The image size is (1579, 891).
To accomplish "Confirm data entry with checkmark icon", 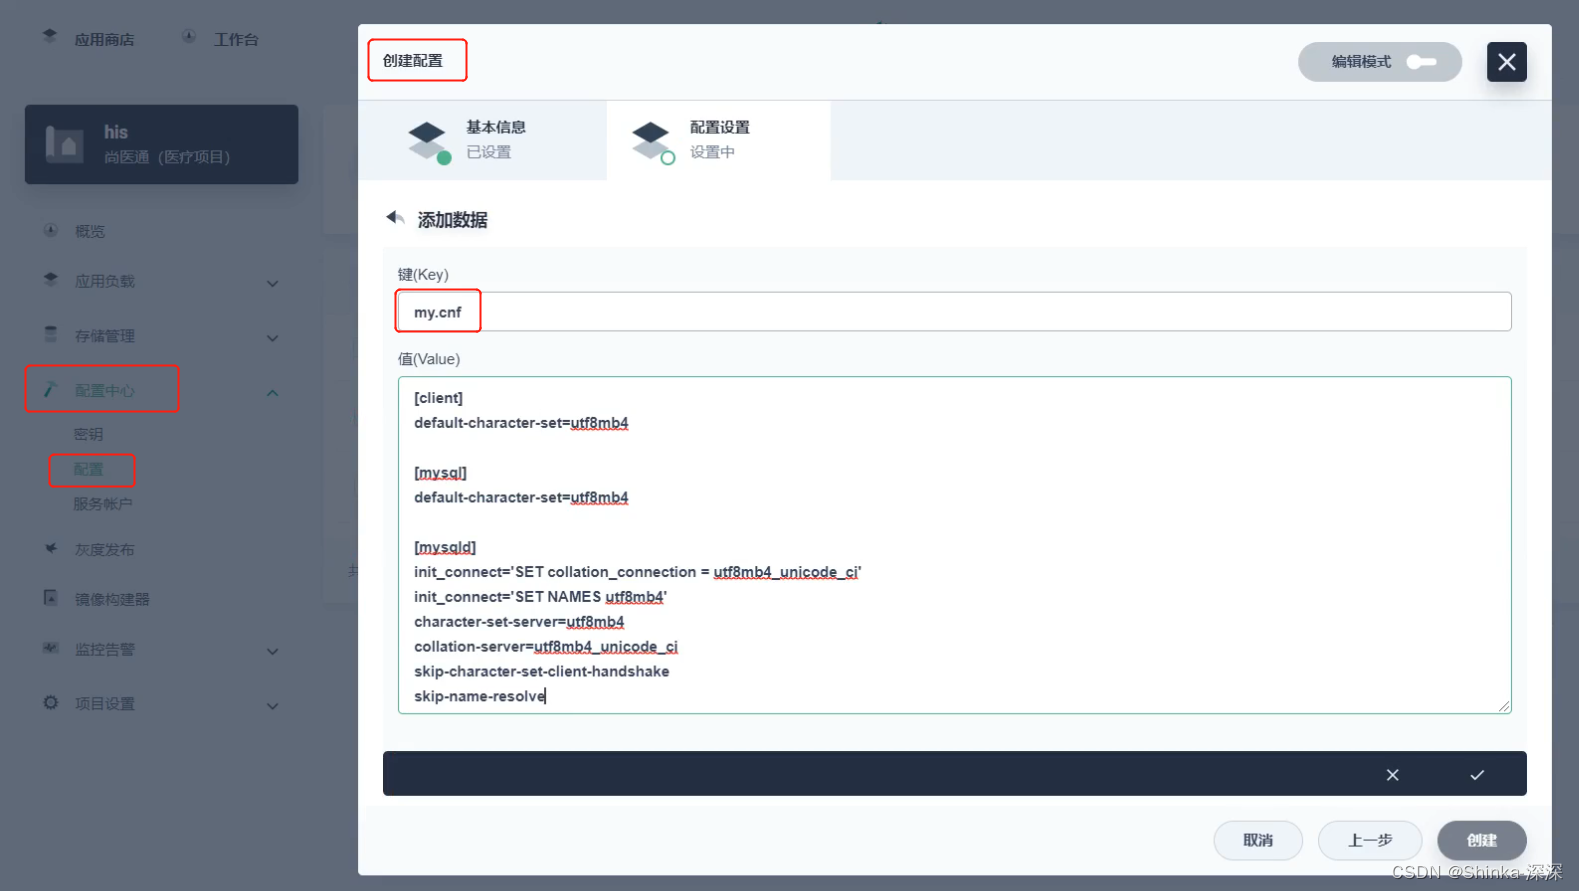I will coord(1477,774).
